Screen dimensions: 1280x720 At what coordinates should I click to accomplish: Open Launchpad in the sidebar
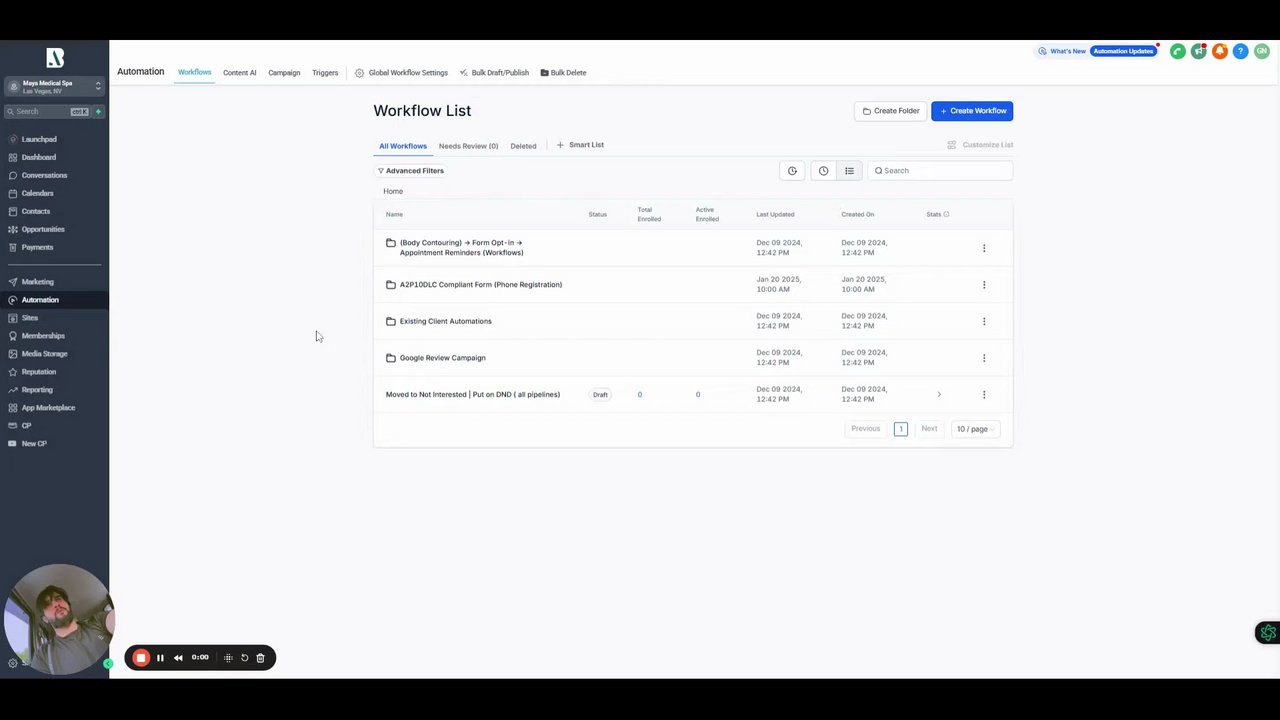coord(39,140)
